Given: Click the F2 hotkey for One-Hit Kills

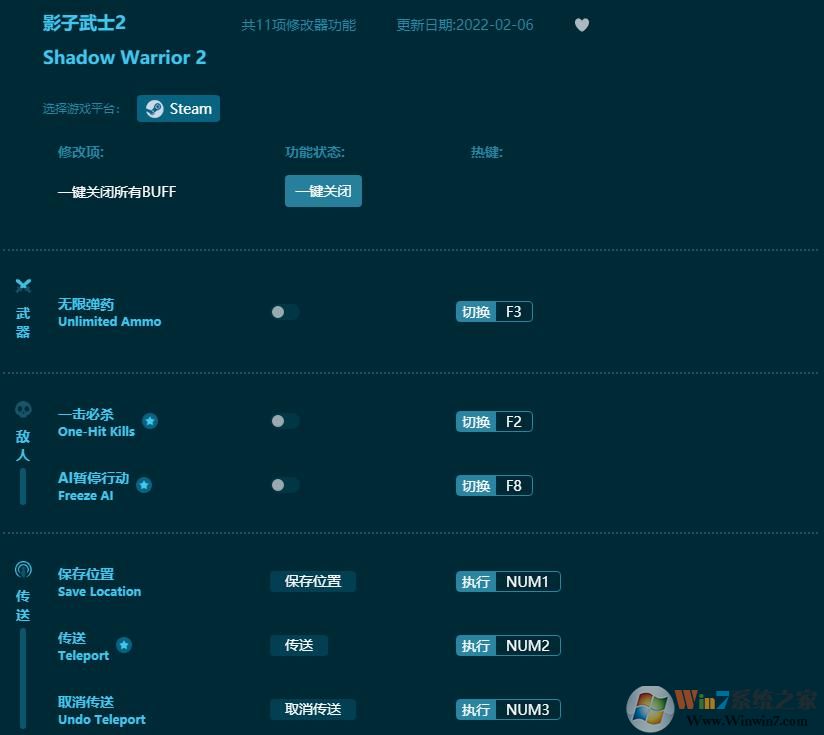Looking at the screenshot, I should coord(514,421).
